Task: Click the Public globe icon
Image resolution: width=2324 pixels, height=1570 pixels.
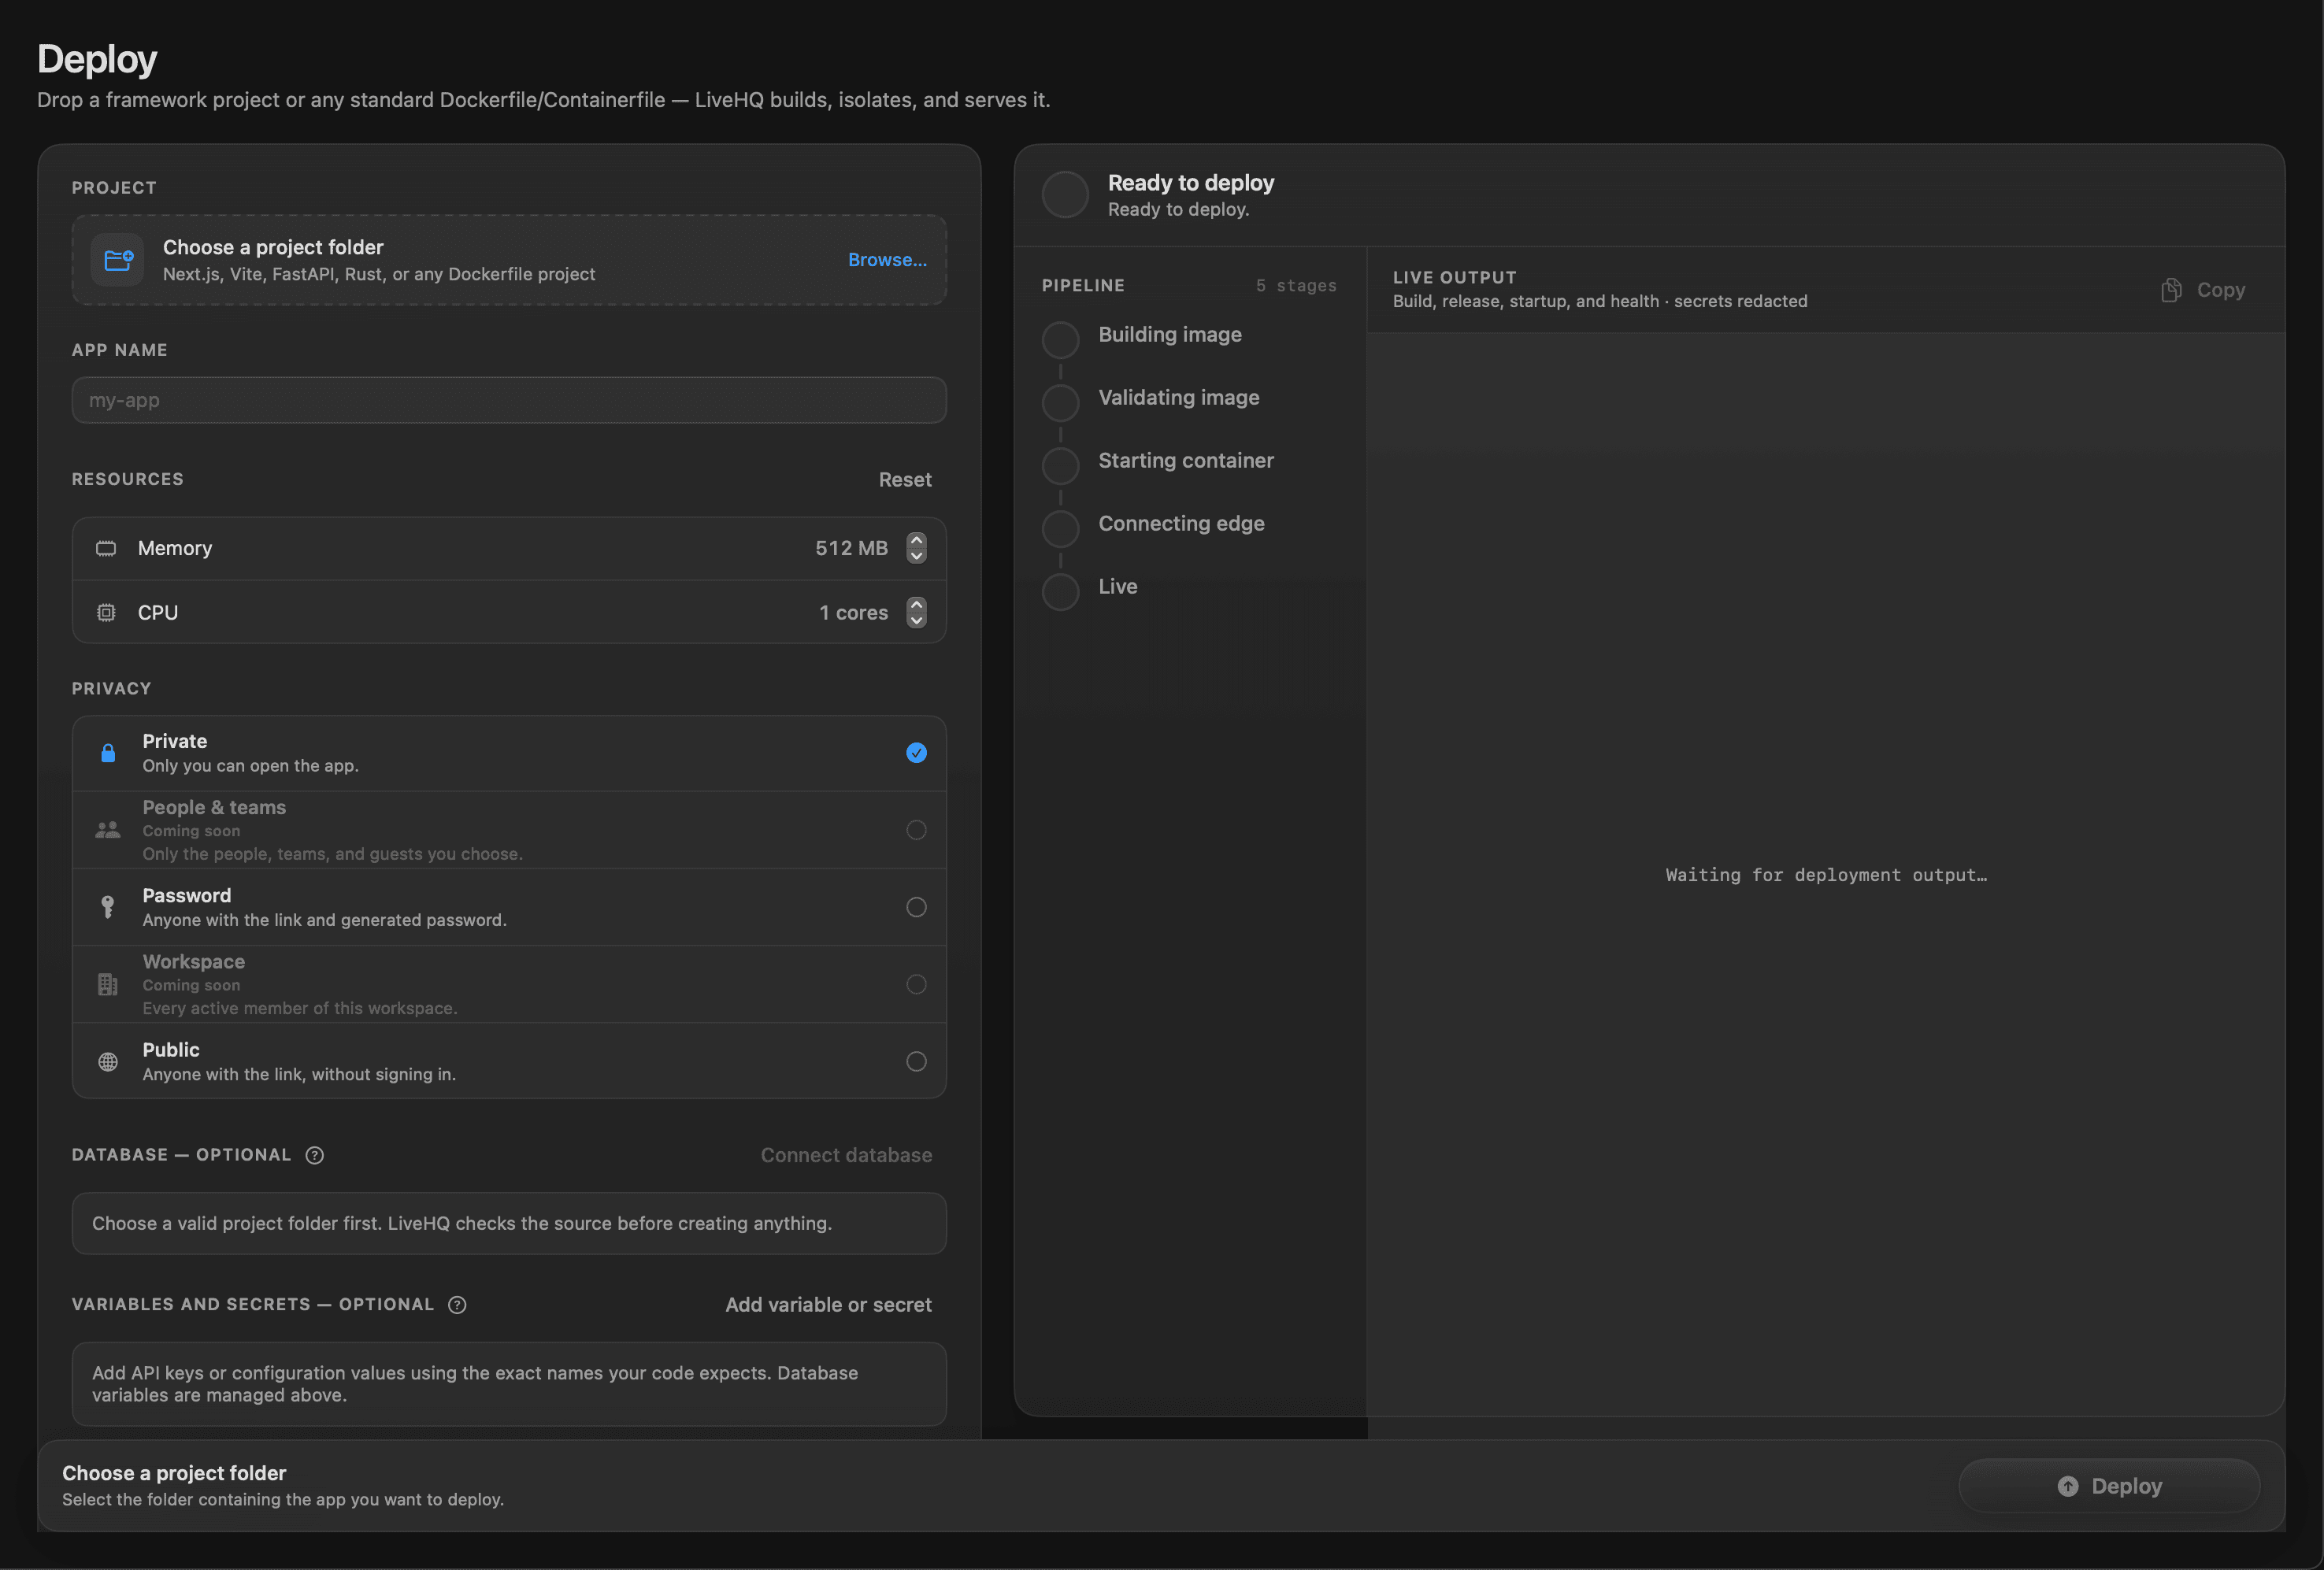Action: click(108, 1061)
